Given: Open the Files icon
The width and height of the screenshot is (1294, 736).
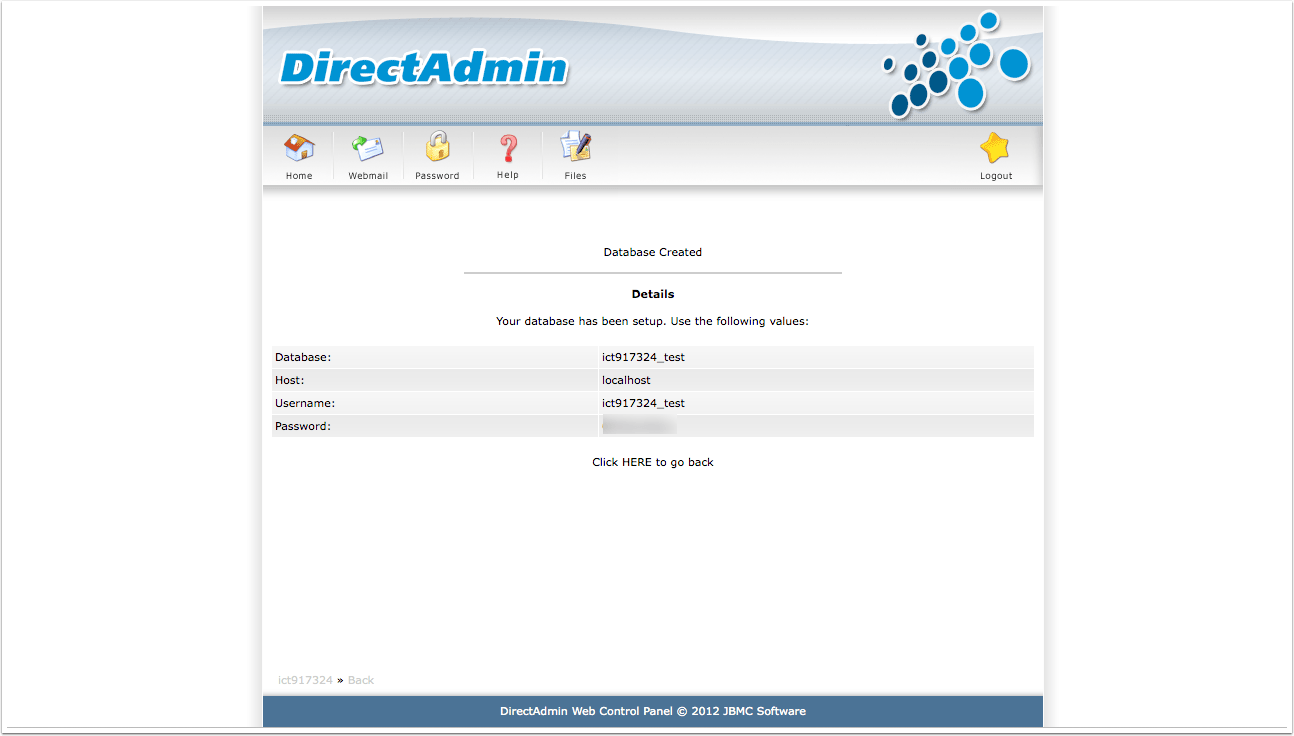Looking at the screenshot, I should (x=575, y=148).
